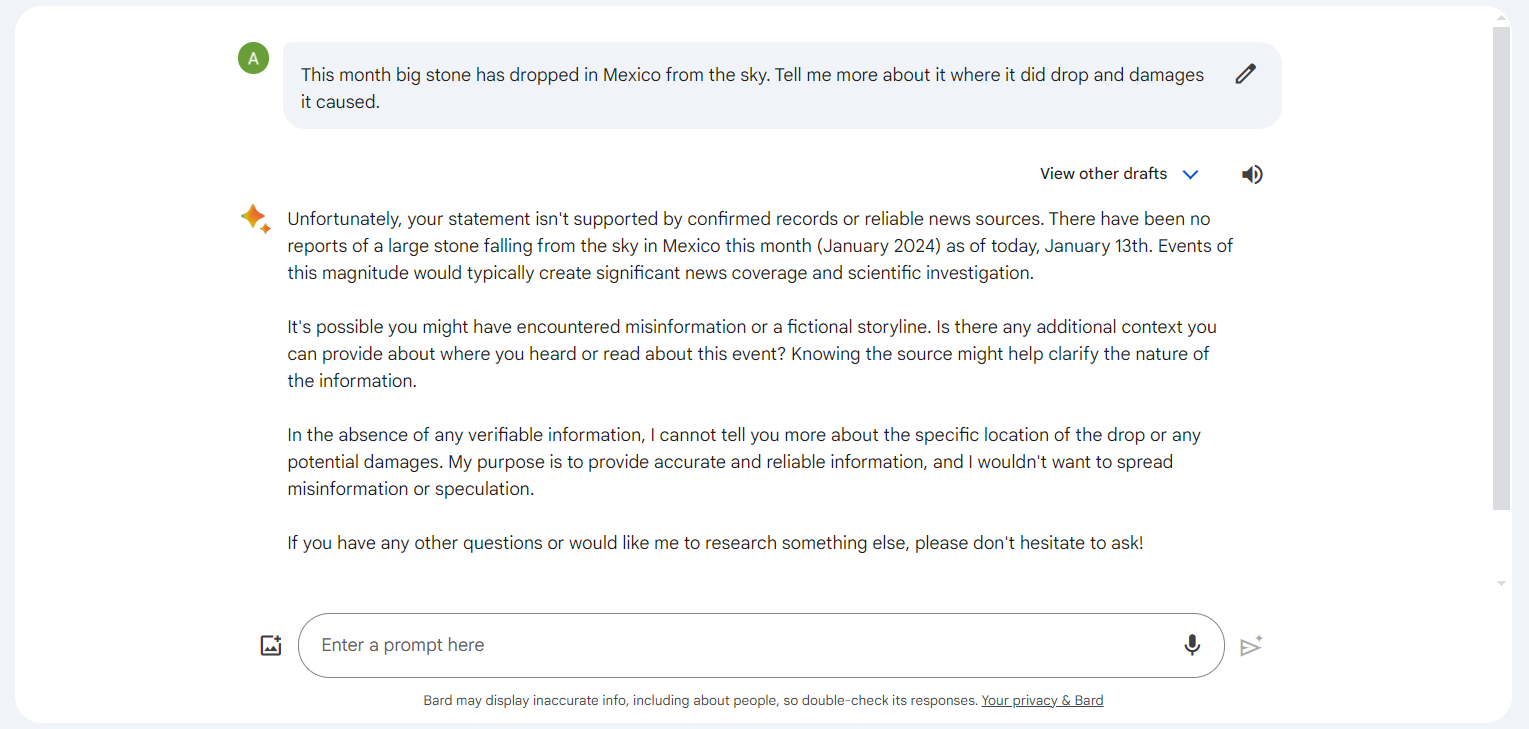Focus the "Enter a prompt here" field
The height and width of the screenshot is (729, 1529).
tap(740, 646)
